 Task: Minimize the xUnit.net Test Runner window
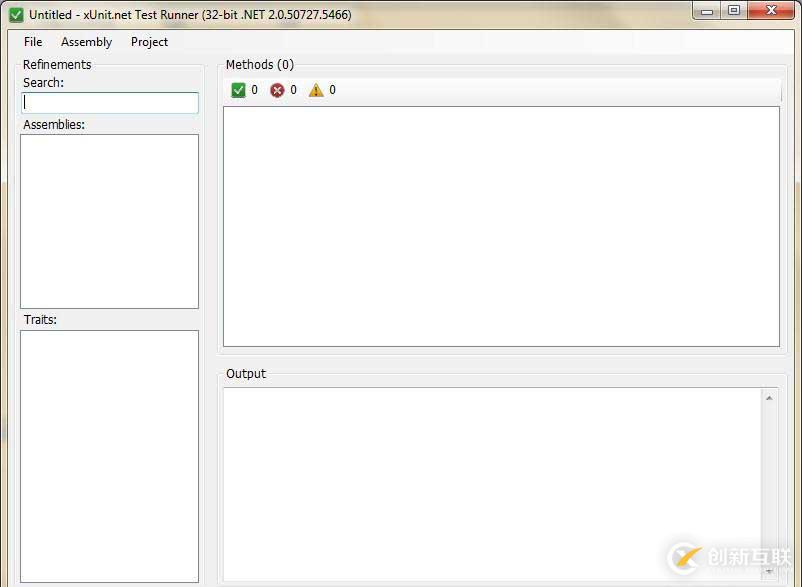point(707,11)
